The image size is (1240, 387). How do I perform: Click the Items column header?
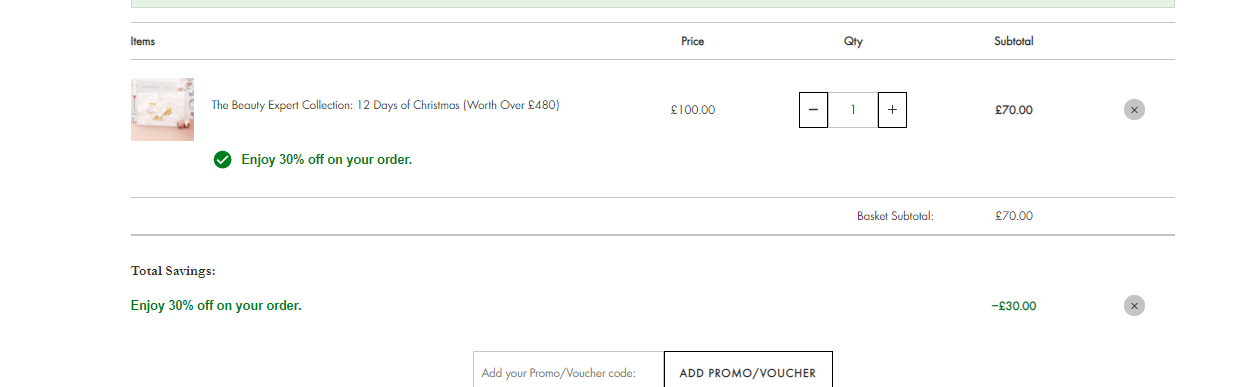143,42
